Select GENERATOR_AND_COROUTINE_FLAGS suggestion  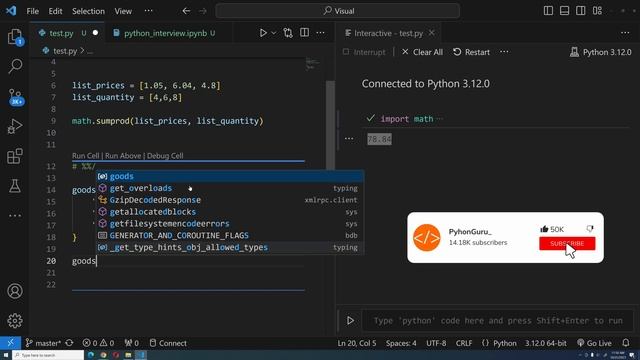pyautogui.click(x=230, y=236)
